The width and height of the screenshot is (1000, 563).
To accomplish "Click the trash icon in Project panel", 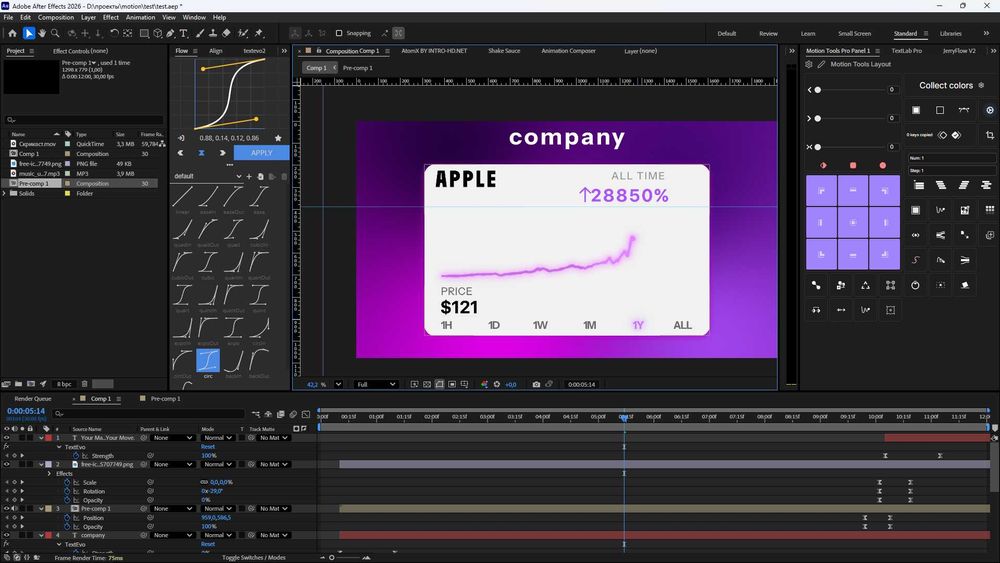I will coord(84,384).
